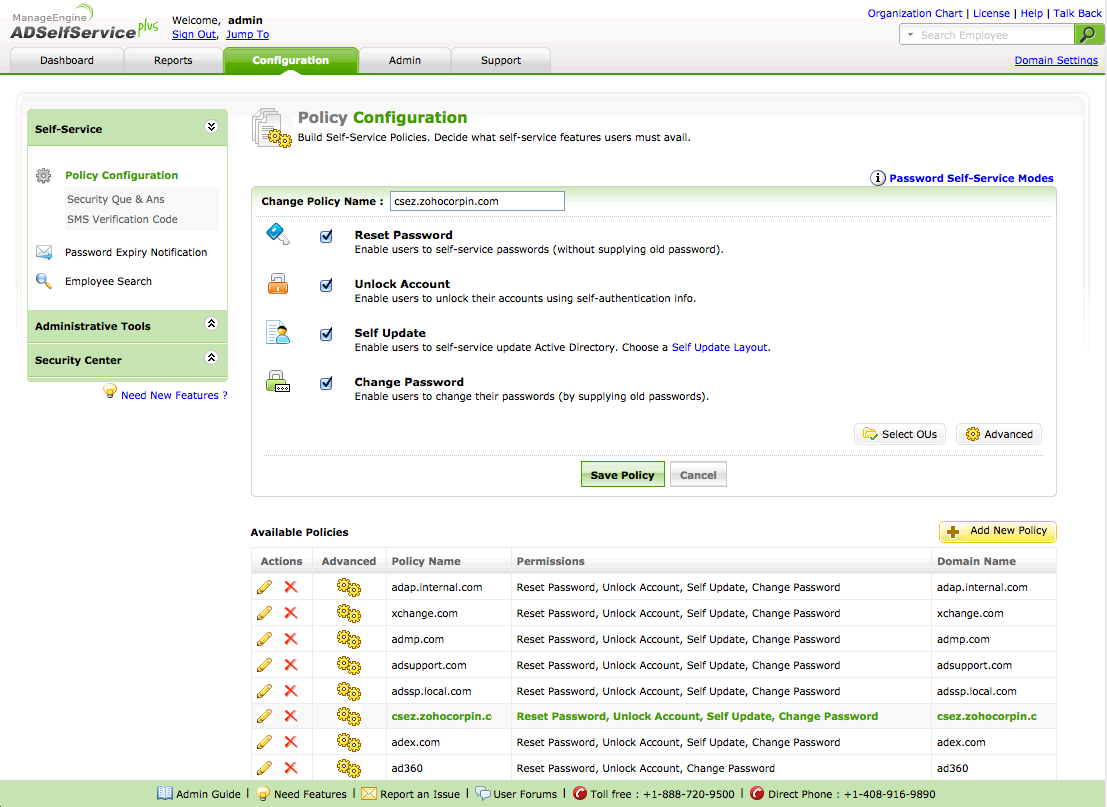Edit adsupport.com policy with pencil icon
This screenshot has height=807, width=1107.
click(x=265, y=665)
